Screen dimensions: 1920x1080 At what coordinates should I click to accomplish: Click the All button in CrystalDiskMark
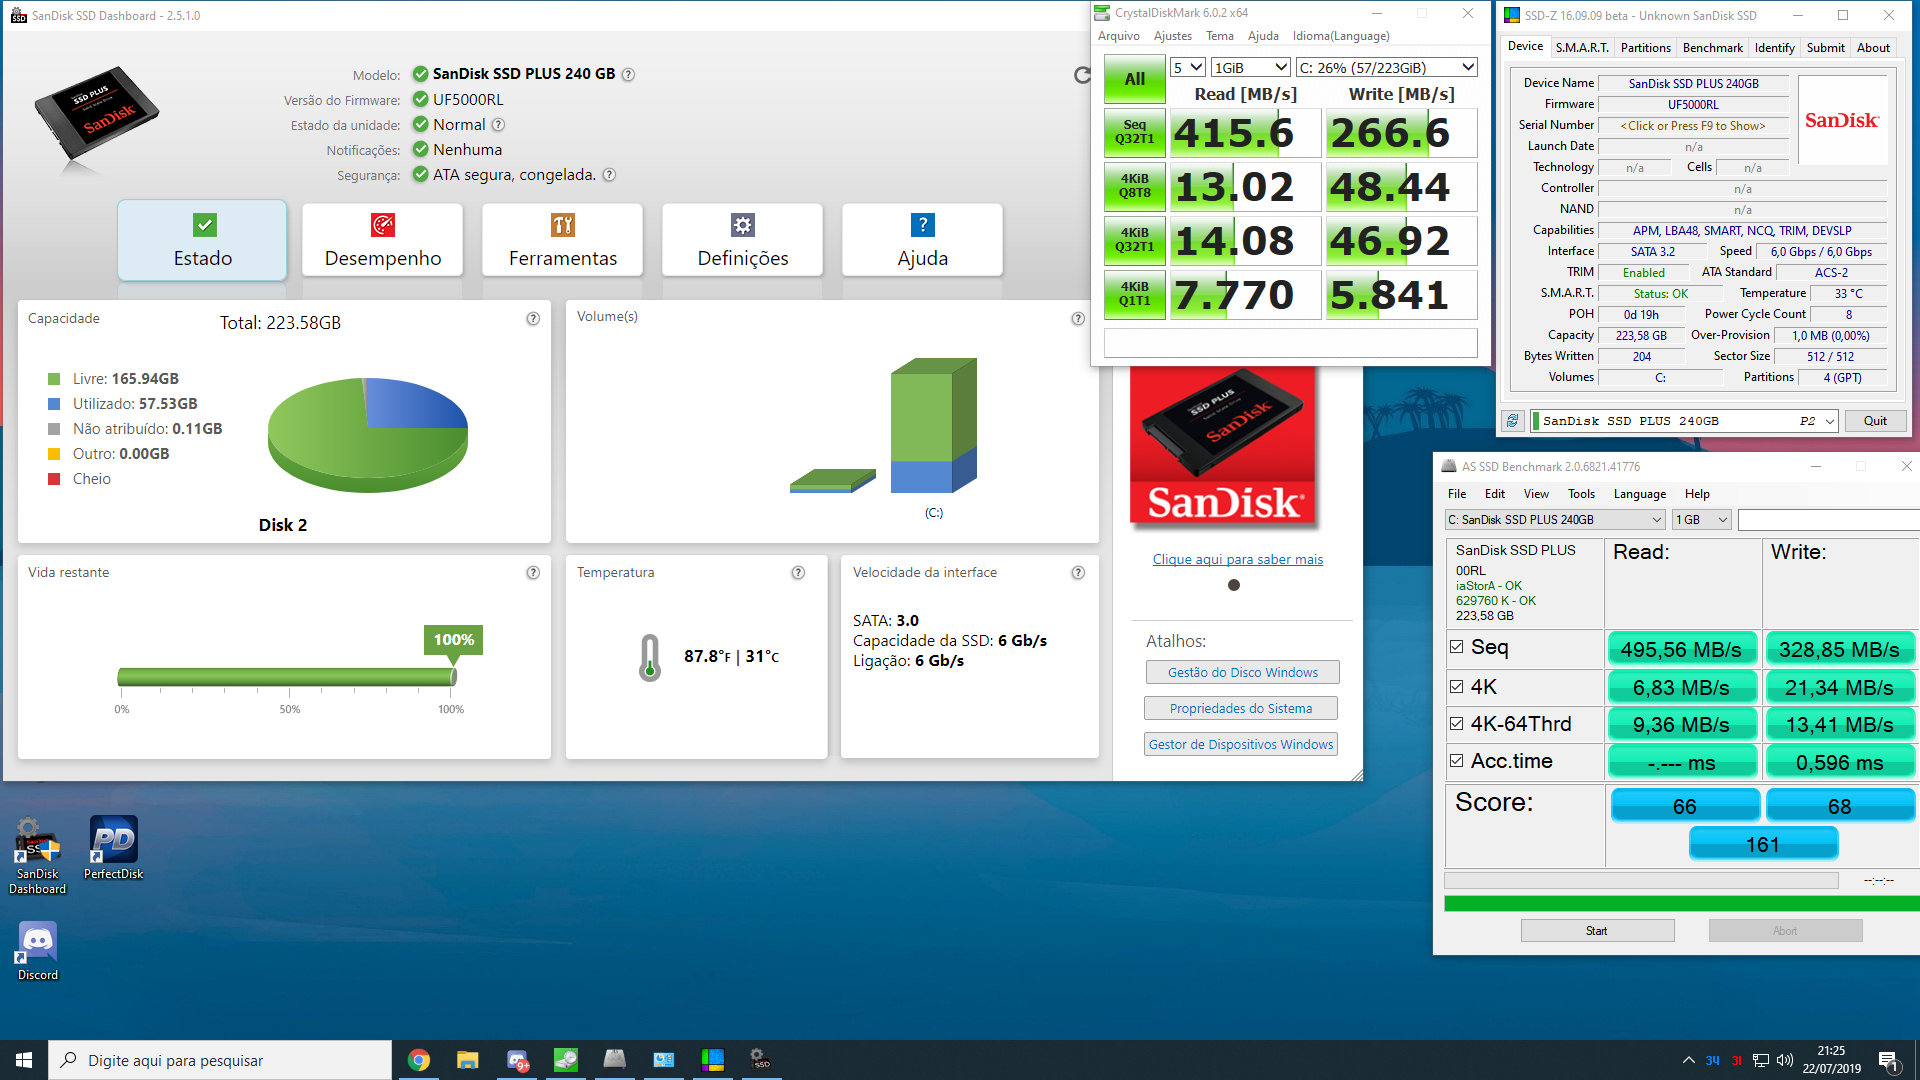1135,79
